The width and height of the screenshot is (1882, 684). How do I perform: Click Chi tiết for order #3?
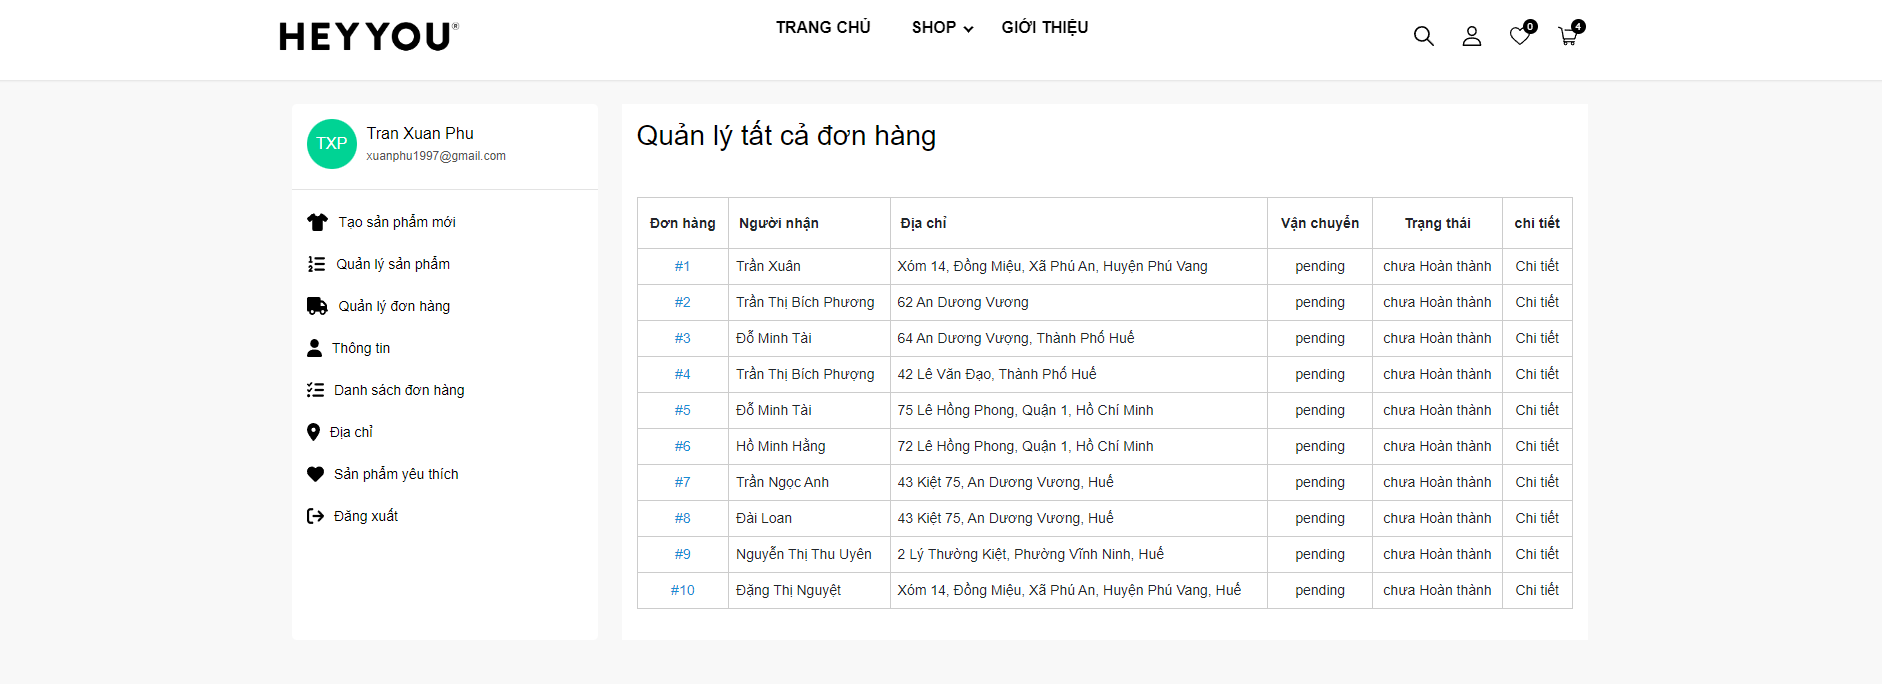pyautogui.click(x=1537, y=338)
